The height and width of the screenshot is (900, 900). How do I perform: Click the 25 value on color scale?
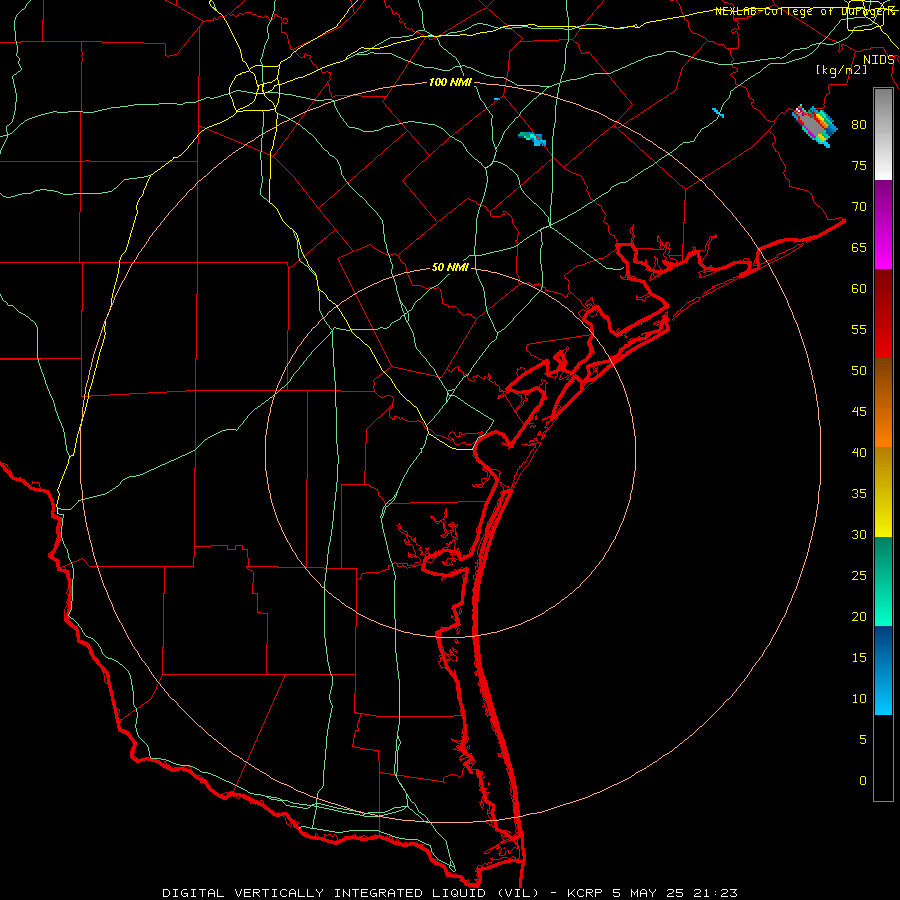tap(859, 575)
